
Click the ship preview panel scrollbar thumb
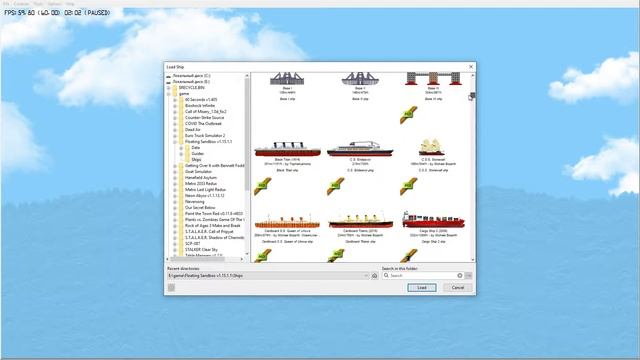(472, 96)
